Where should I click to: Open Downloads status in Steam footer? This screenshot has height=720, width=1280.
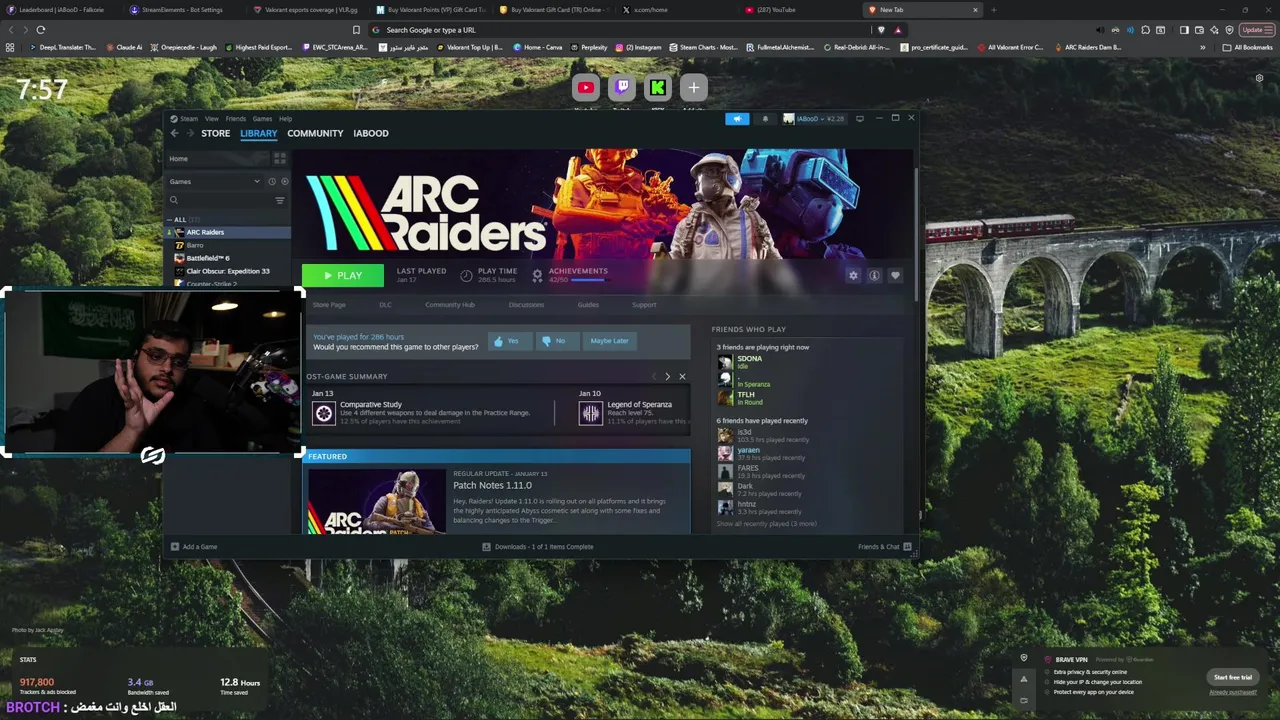[x=538, y=547]
